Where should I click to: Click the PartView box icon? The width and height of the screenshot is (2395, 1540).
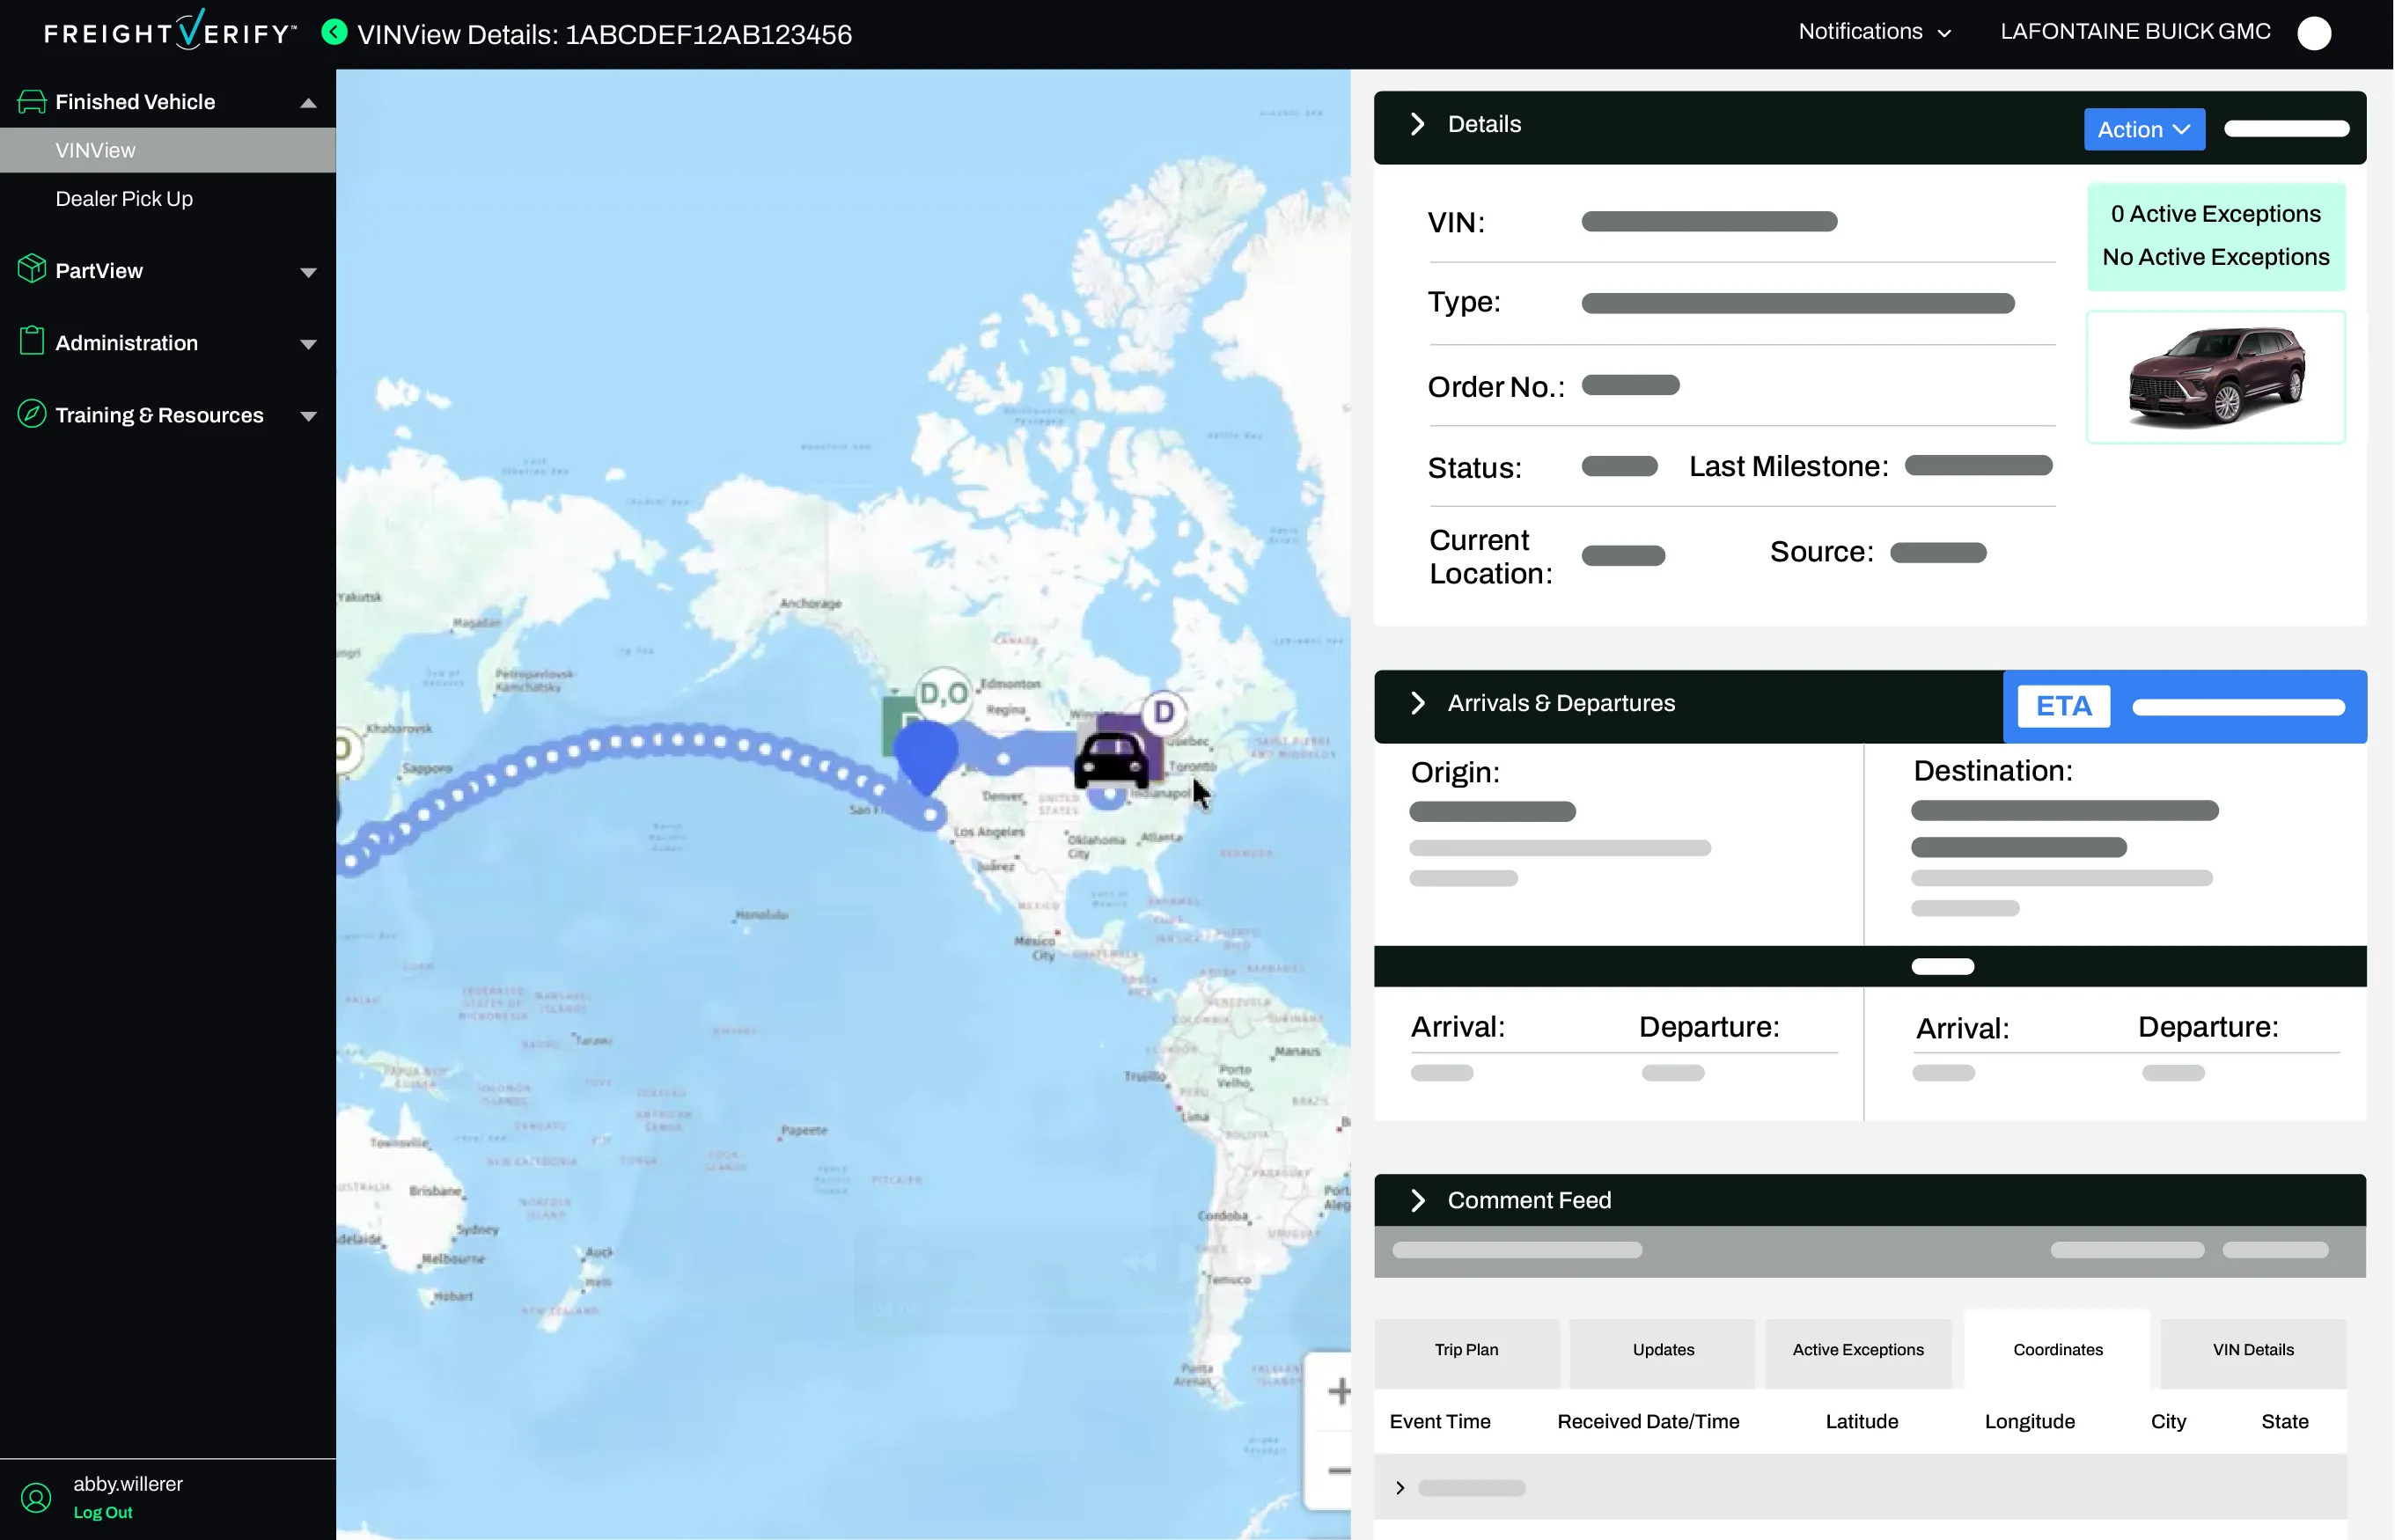click(x=31, y=269)
